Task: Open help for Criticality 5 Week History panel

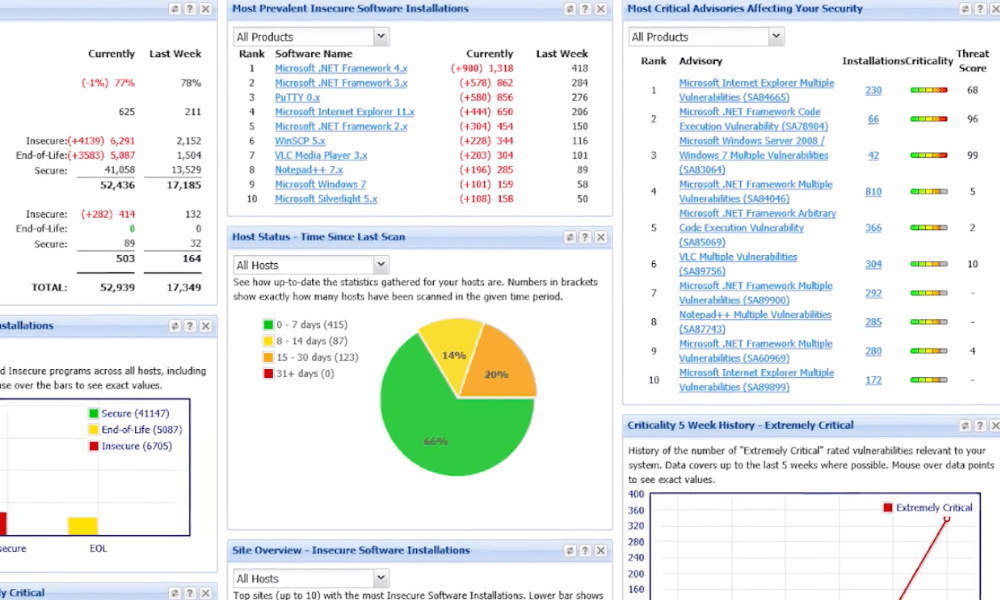Action: click(x=983, y=426)
